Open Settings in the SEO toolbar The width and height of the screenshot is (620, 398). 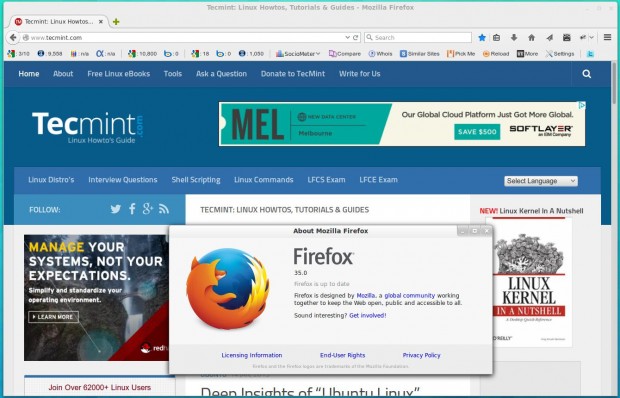[560, 54]
